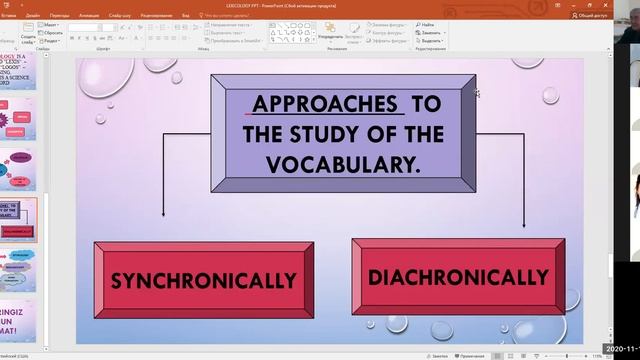Expand the shapes gallery More arrow

point(313,40)
